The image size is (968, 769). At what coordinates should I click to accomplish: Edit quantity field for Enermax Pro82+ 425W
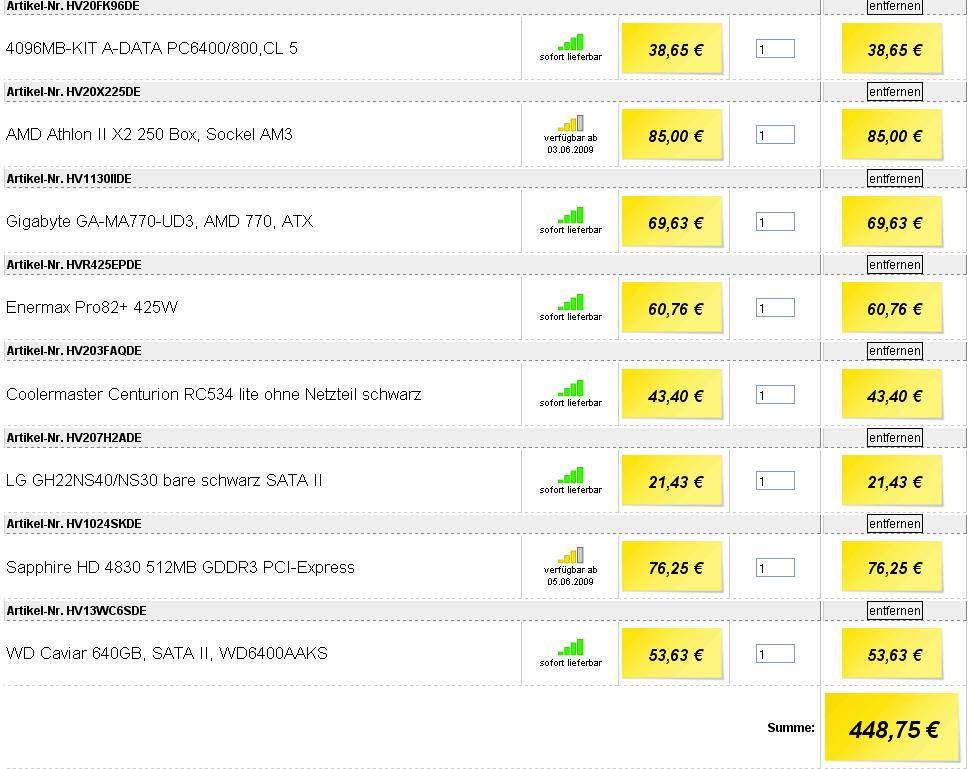pyautogui.click(x=775, y=308)
